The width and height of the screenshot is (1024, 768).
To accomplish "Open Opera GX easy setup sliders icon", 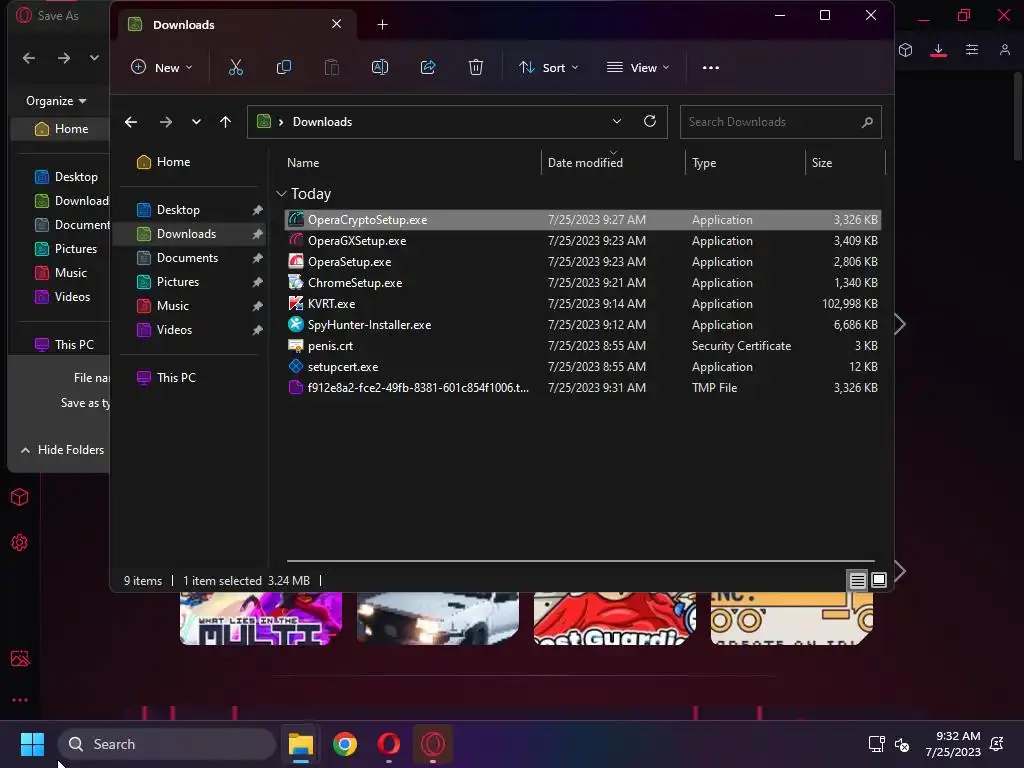I will [972, 50].
